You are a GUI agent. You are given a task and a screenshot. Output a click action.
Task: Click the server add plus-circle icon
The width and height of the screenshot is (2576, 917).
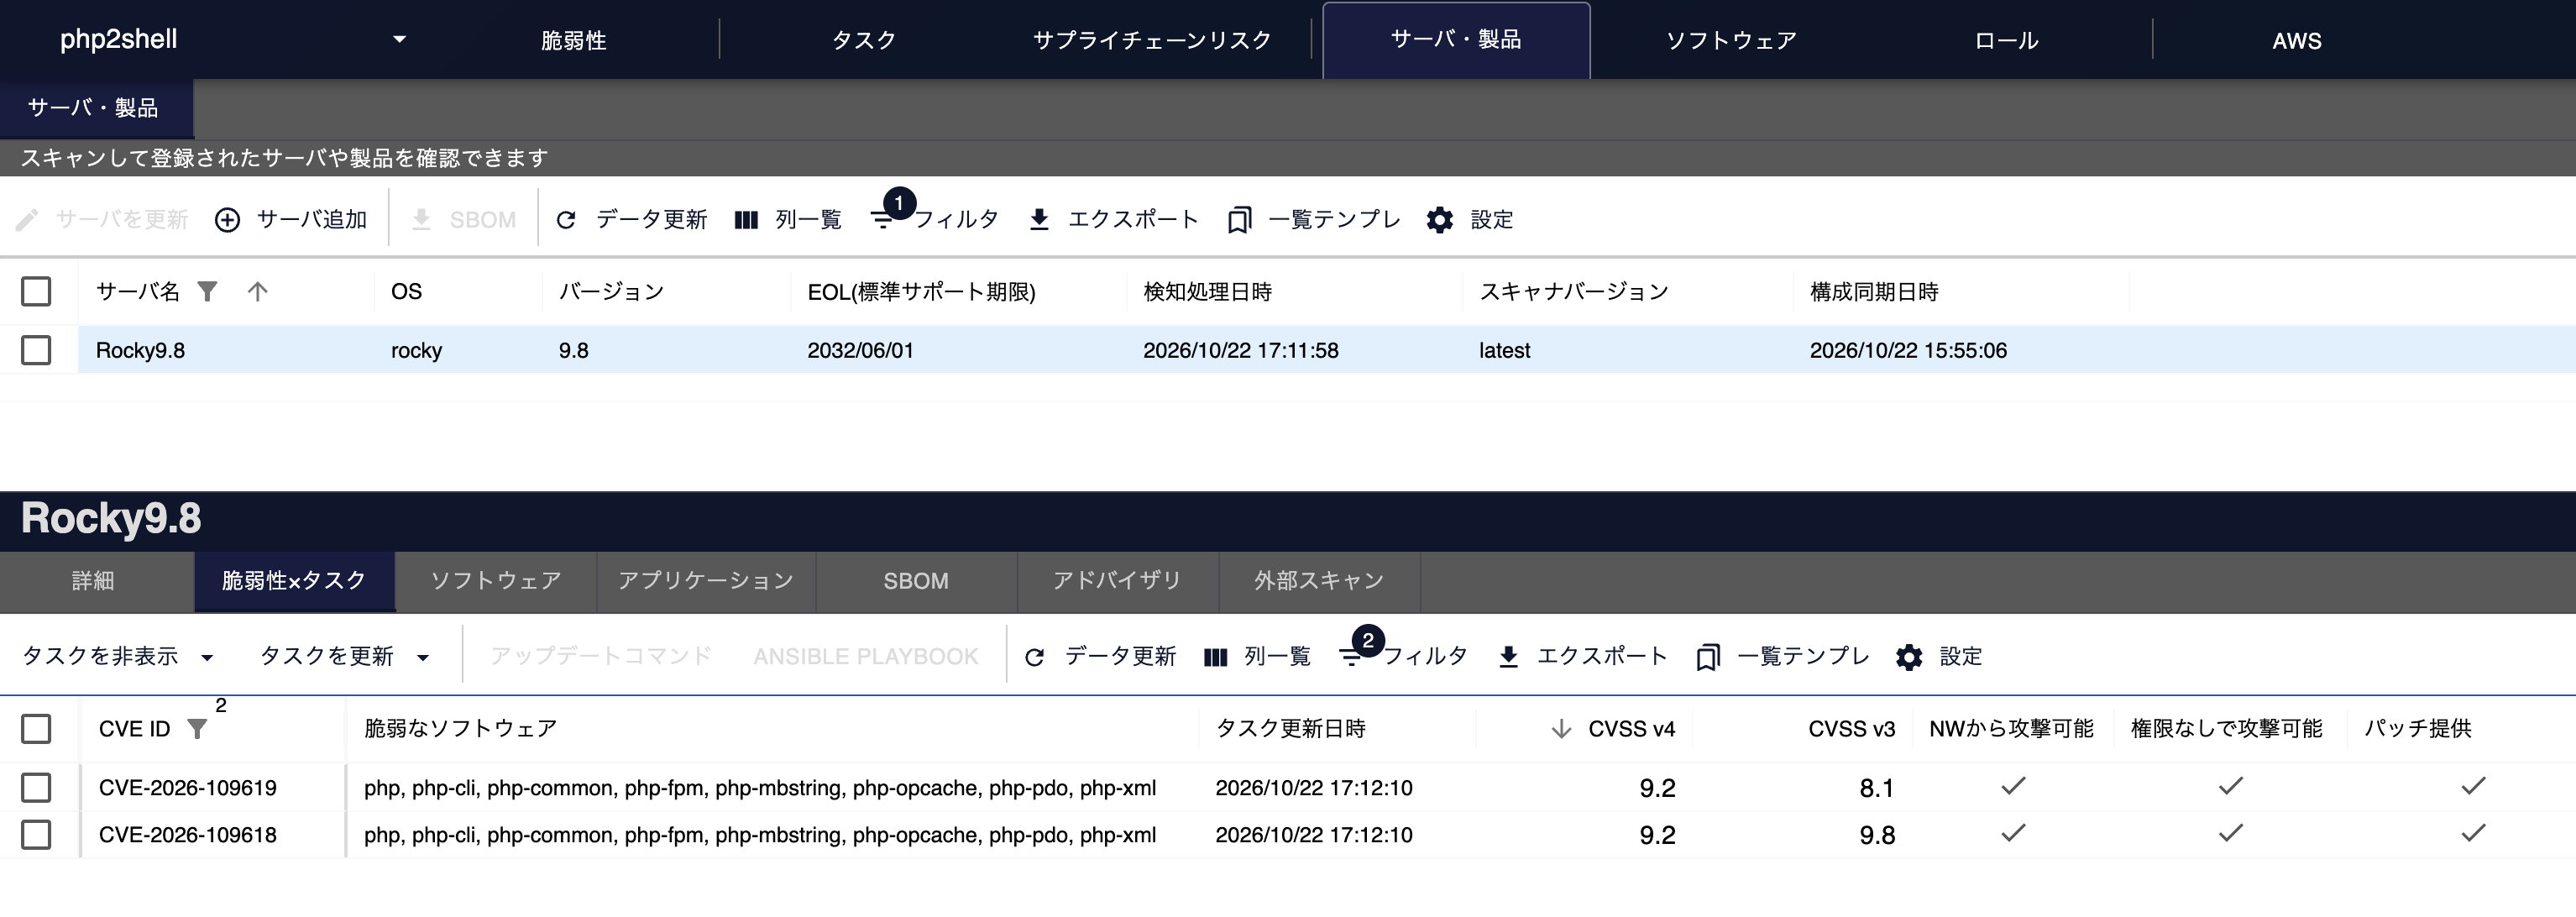228,220
